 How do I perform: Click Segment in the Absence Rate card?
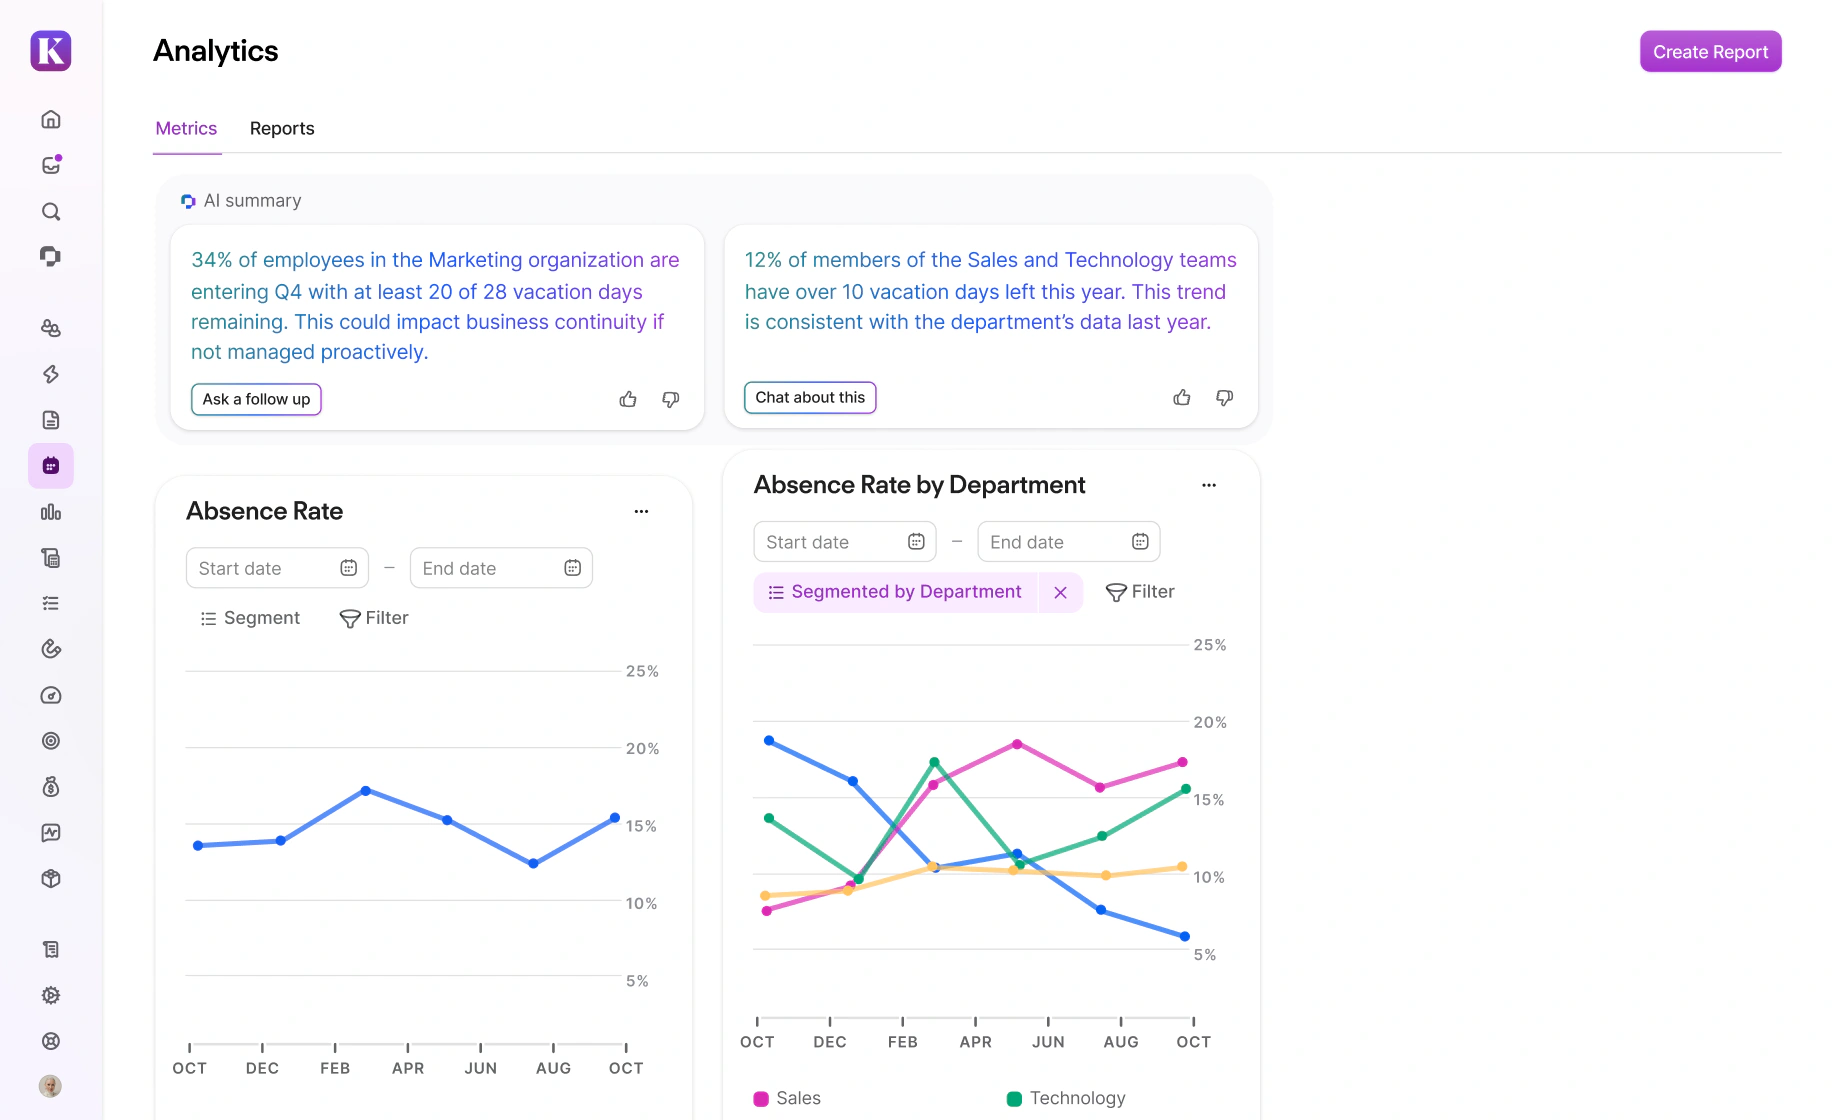250,618
